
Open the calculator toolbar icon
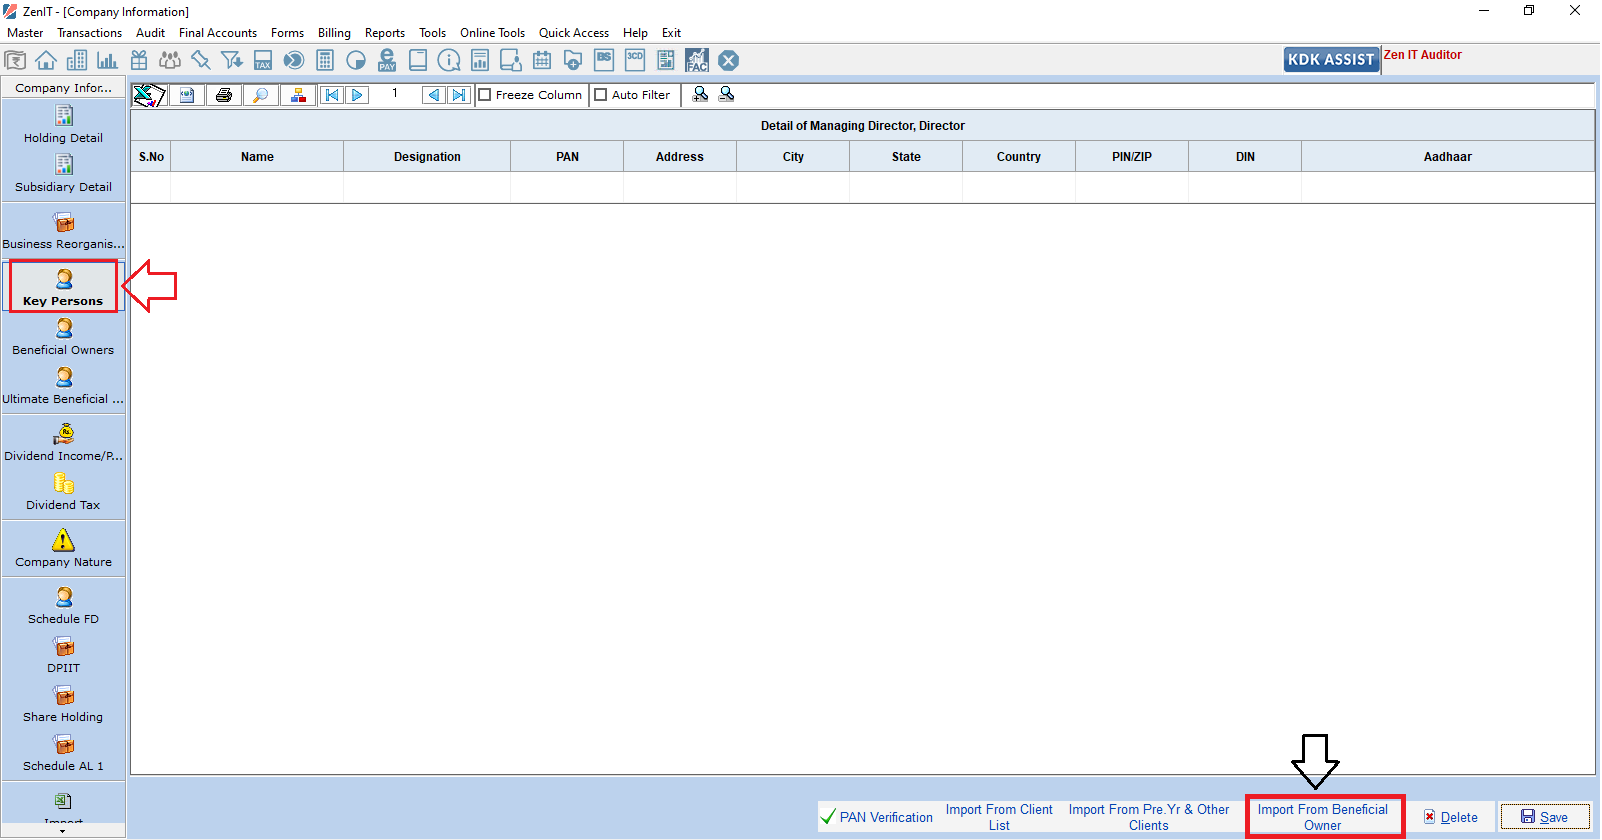(325, 60)
